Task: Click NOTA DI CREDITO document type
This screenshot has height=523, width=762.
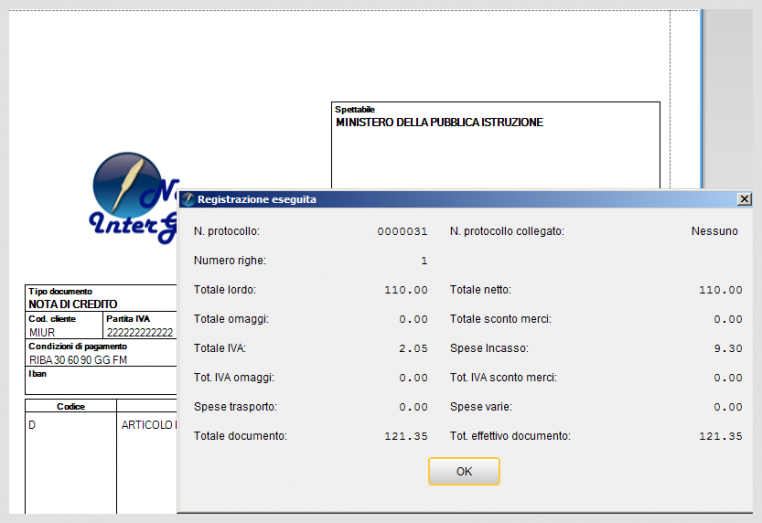Action: 73,304
